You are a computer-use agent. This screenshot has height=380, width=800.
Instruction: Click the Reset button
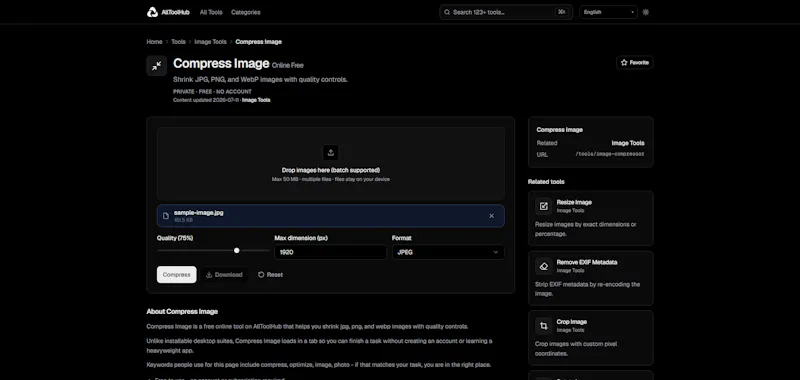point(270,274)
